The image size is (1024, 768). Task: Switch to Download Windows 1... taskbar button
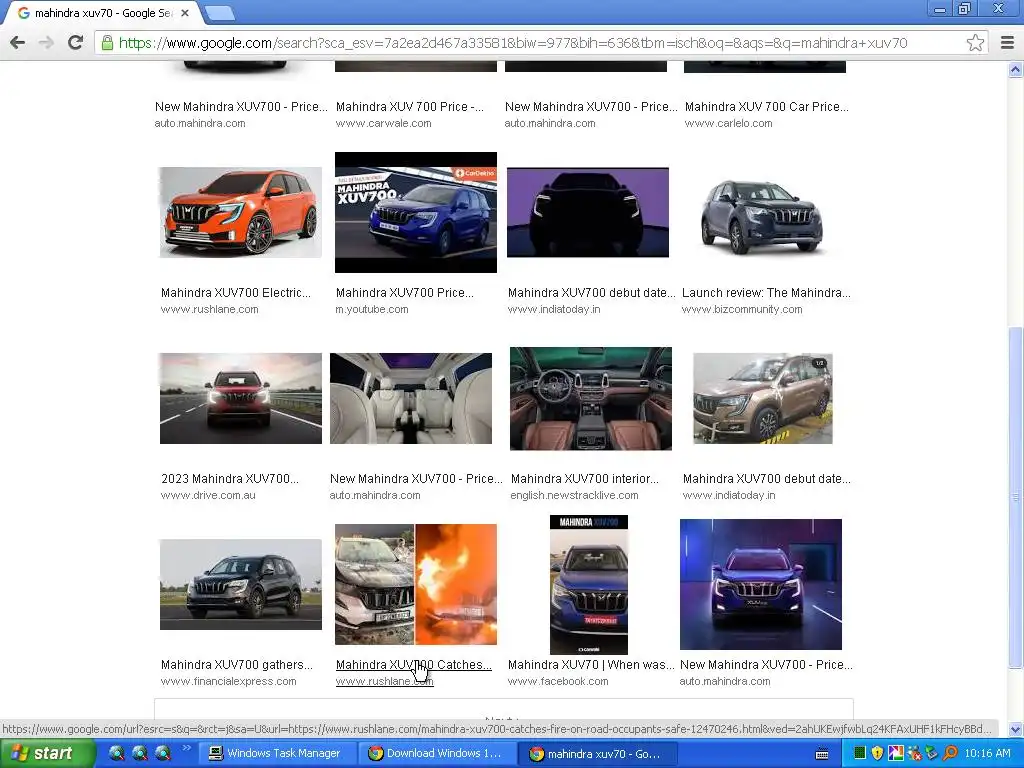(436, 753)
